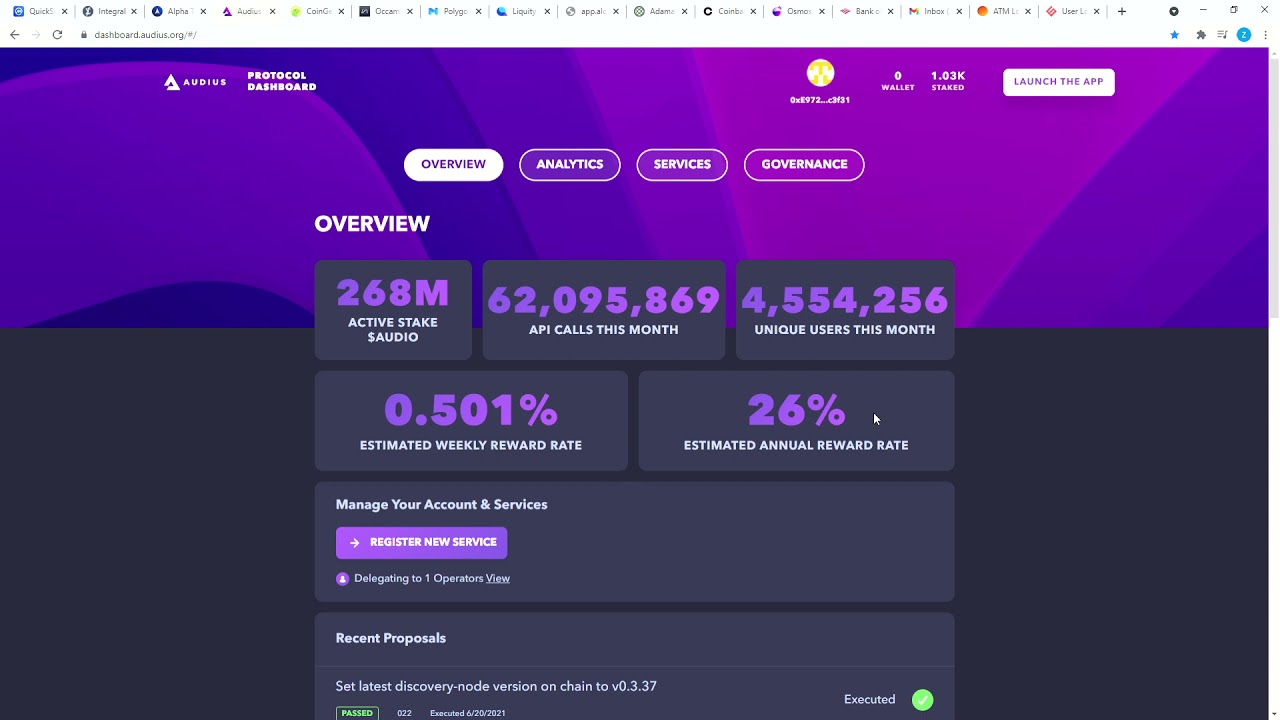Close the Polygon browser tab
1280x720 pixels.
(478, 12)
